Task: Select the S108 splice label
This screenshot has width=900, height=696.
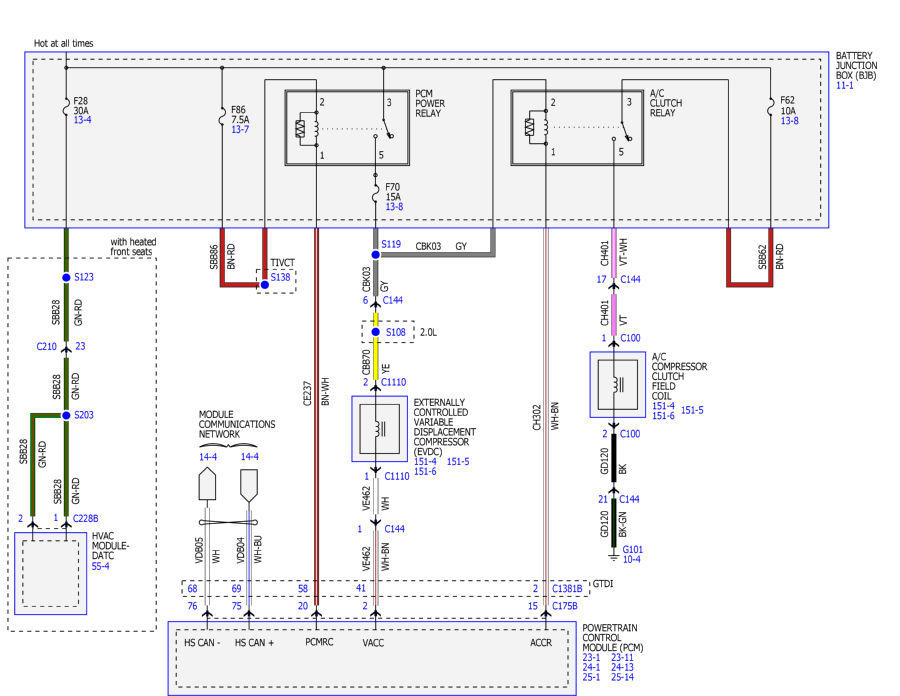Action: [395, 332]
